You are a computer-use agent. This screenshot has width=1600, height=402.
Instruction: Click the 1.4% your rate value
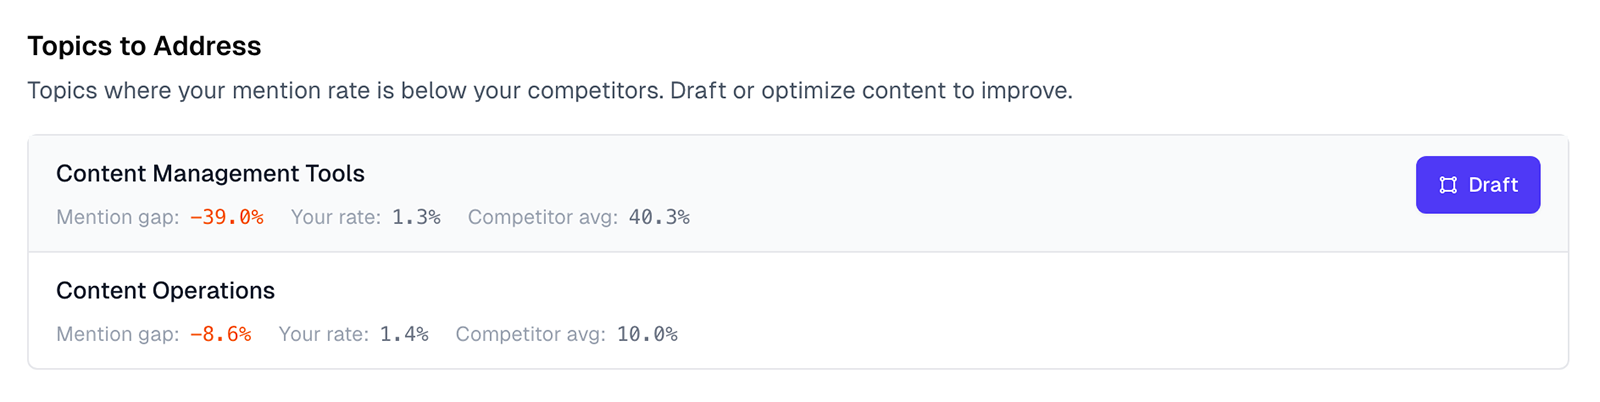404,335
